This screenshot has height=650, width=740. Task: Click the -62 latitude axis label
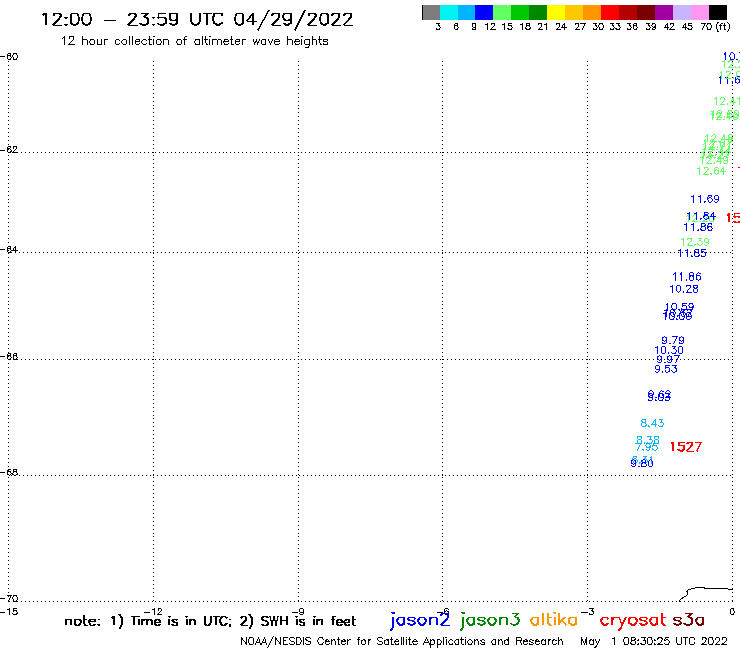(x=9, y=150)
